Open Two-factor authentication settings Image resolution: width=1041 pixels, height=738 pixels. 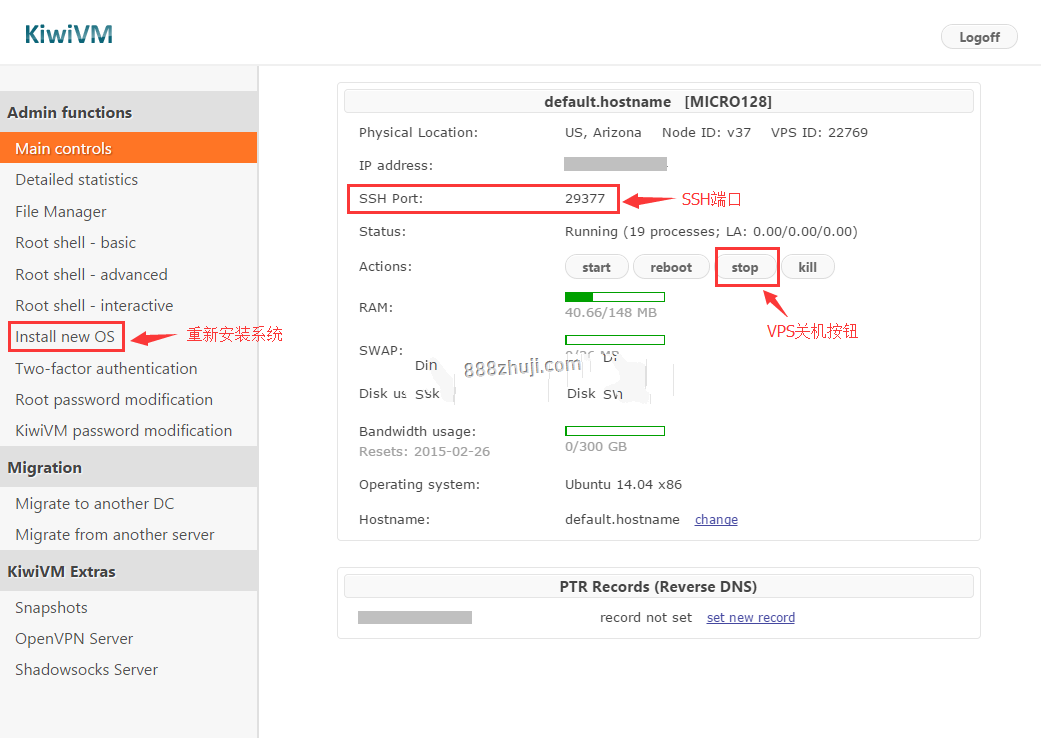click(106, 369)
